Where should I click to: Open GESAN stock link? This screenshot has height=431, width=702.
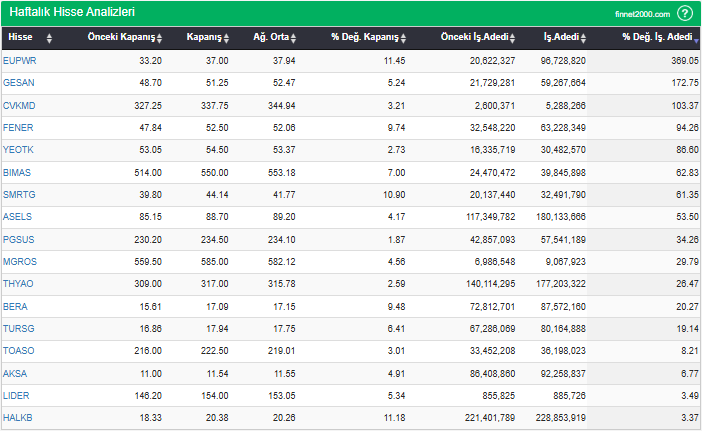point(19,83)
